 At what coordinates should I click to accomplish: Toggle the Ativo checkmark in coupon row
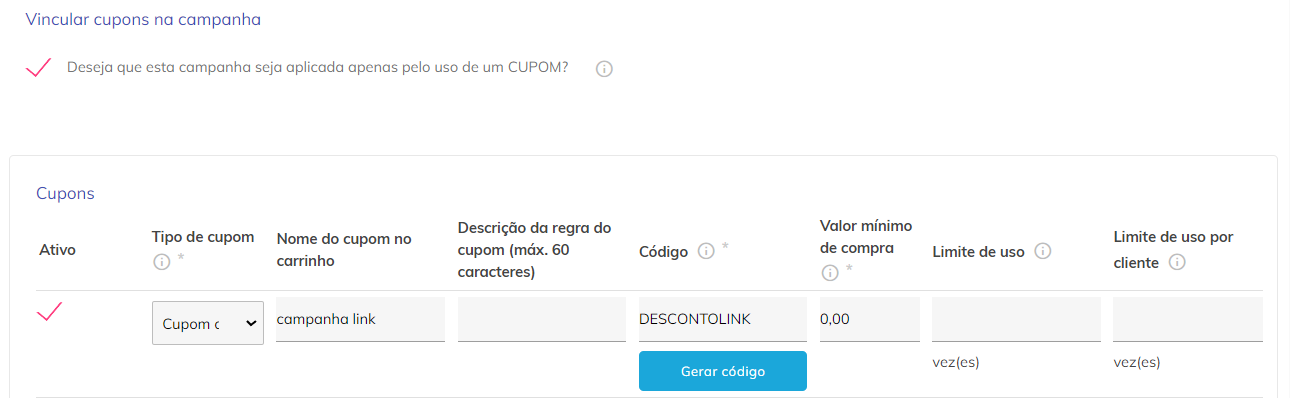point(49,312)
